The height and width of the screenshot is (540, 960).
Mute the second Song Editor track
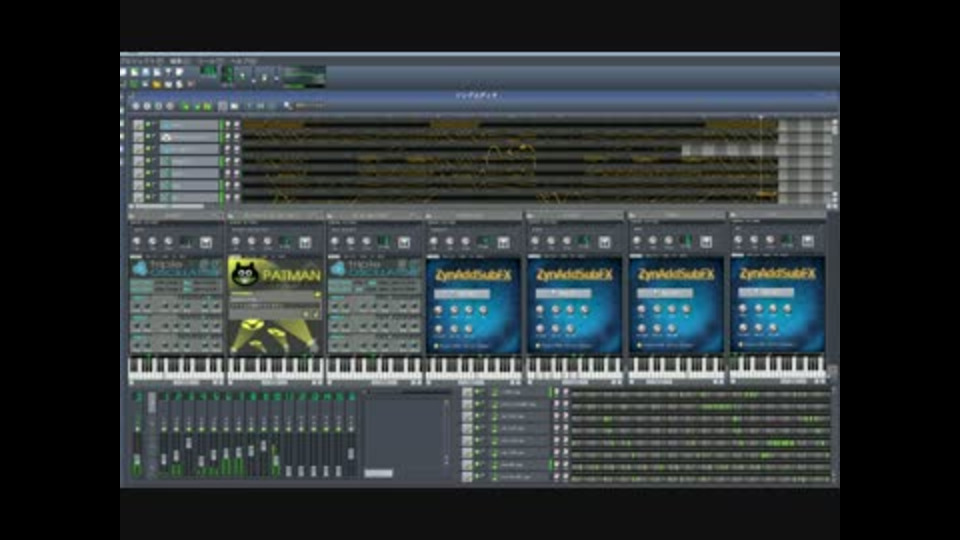pyautogui.click(x=148, y=136)
